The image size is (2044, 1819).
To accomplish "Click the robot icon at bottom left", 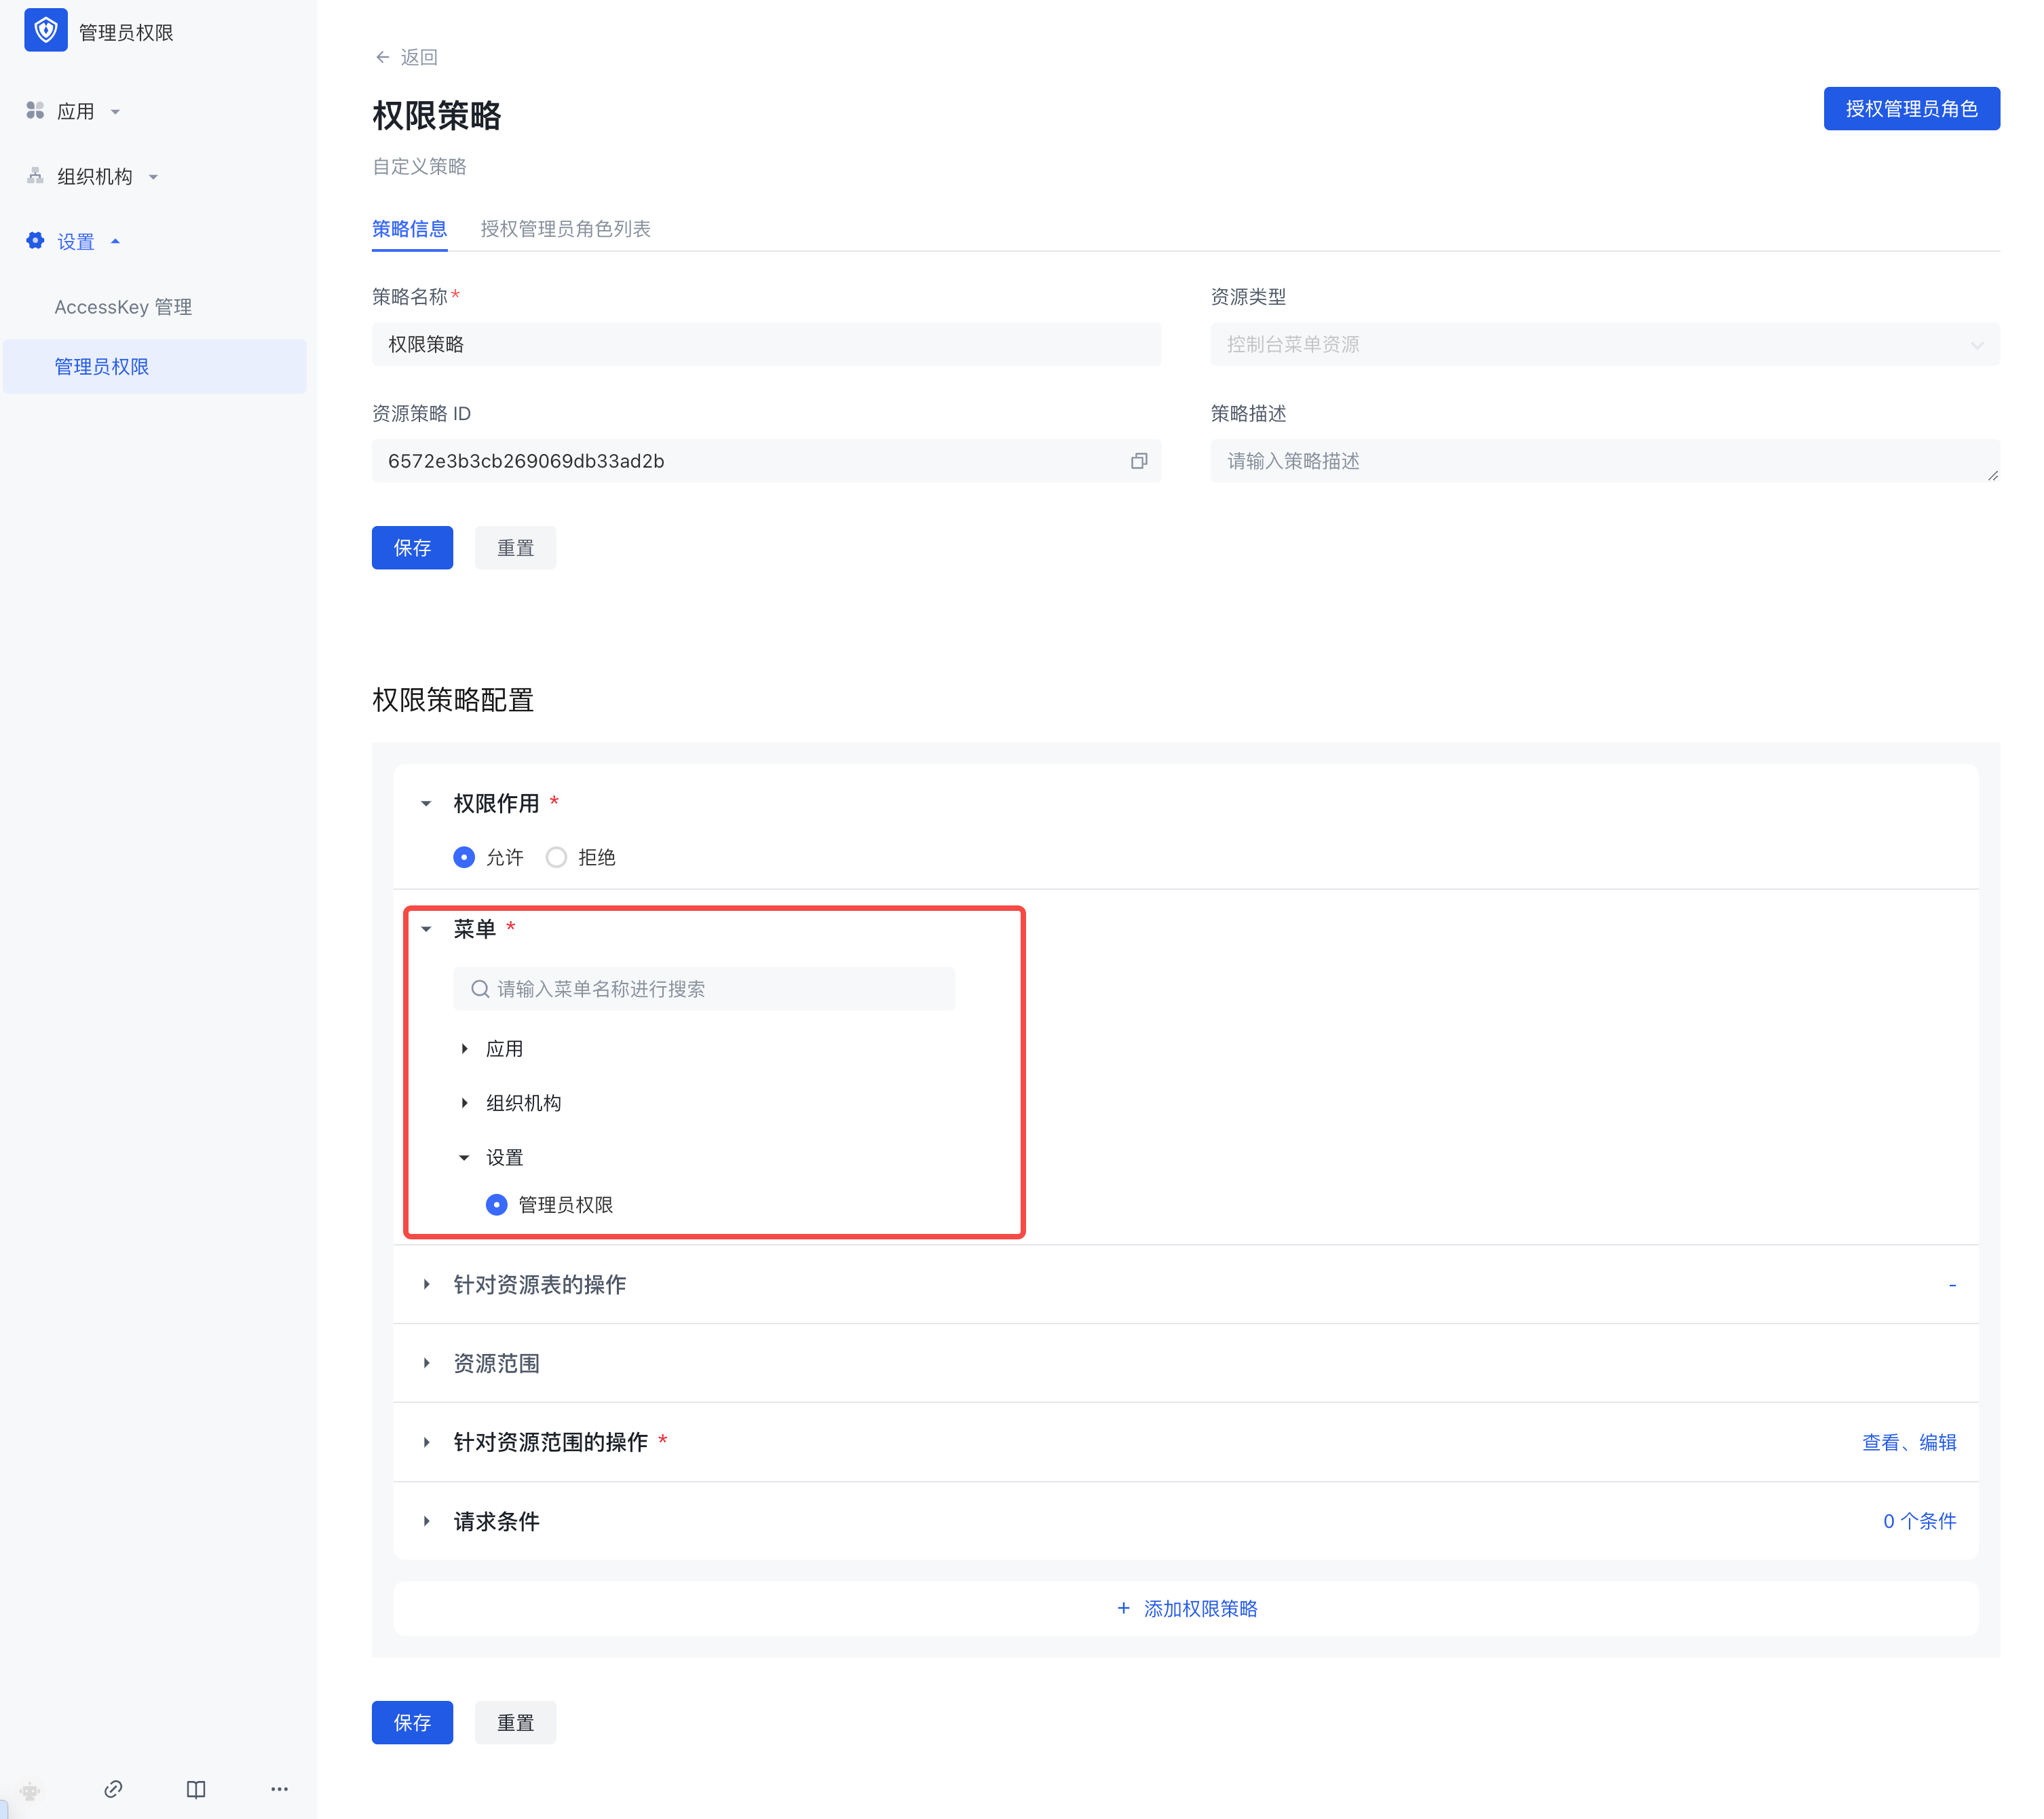I will click(x=30, y=1791).
